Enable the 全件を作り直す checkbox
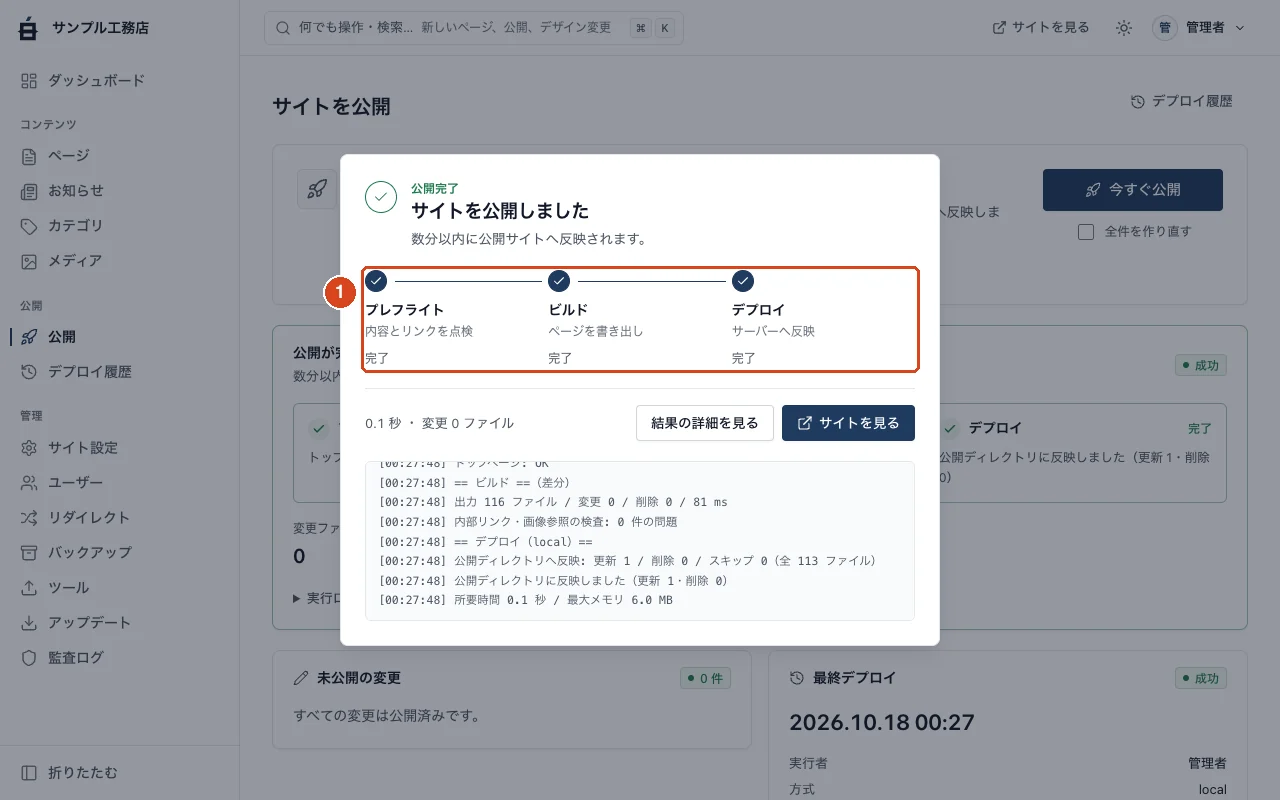Viewport: 1280px width, 800px height. 1086,232
